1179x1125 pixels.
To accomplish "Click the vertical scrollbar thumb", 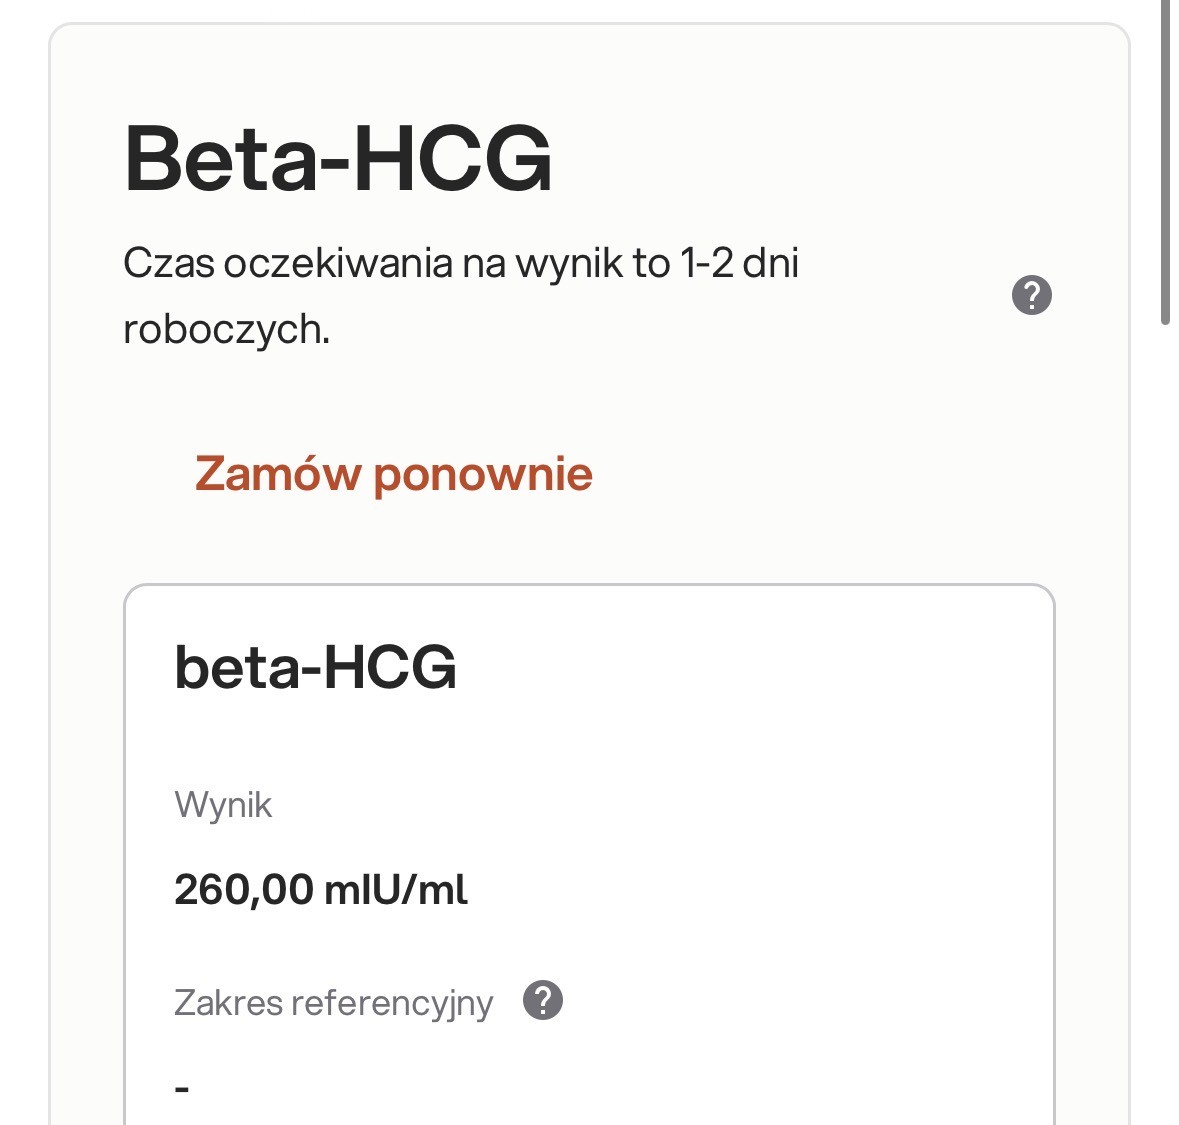I will 1165,160.
